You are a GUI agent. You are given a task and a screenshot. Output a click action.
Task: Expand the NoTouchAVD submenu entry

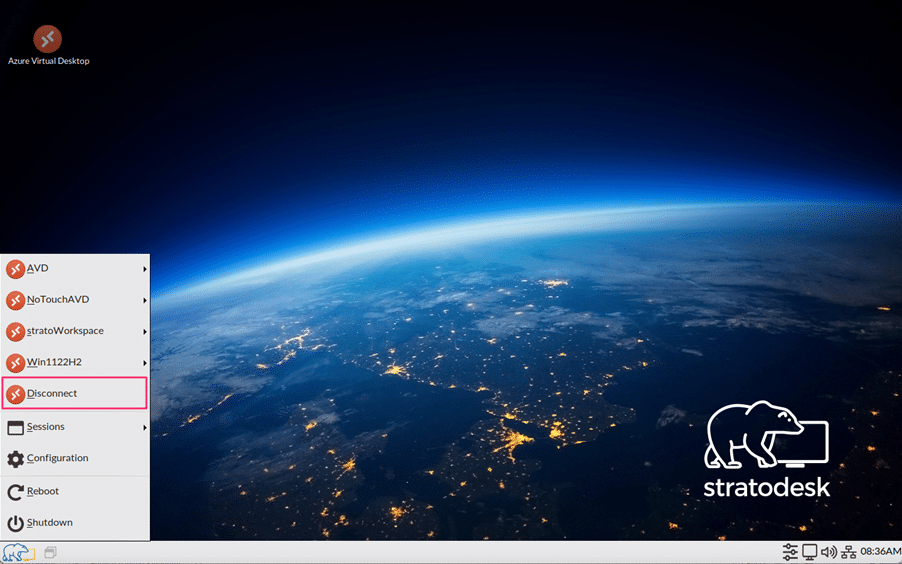coord(75,300)
